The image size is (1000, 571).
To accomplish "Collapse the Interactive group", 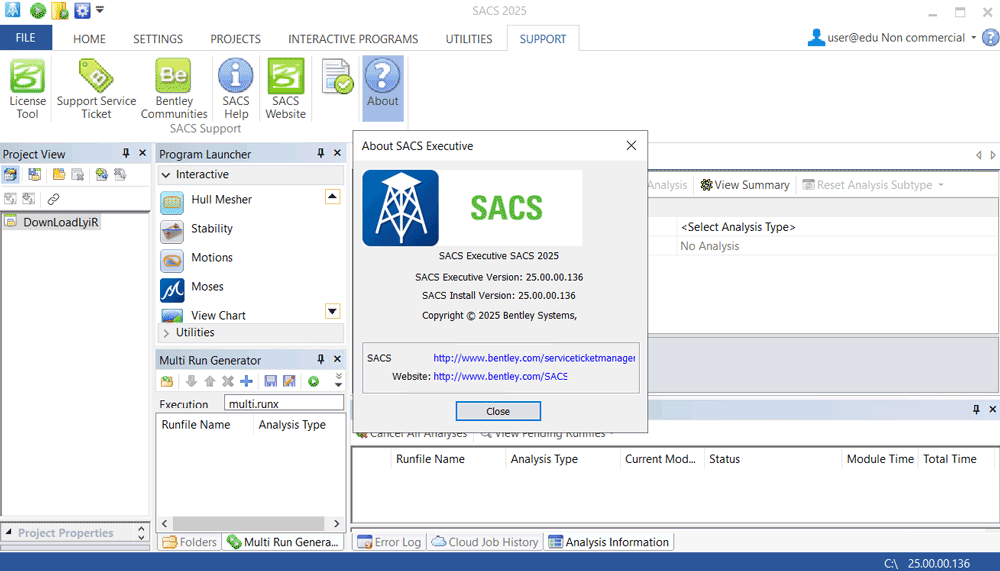I will tap(166, 175).
